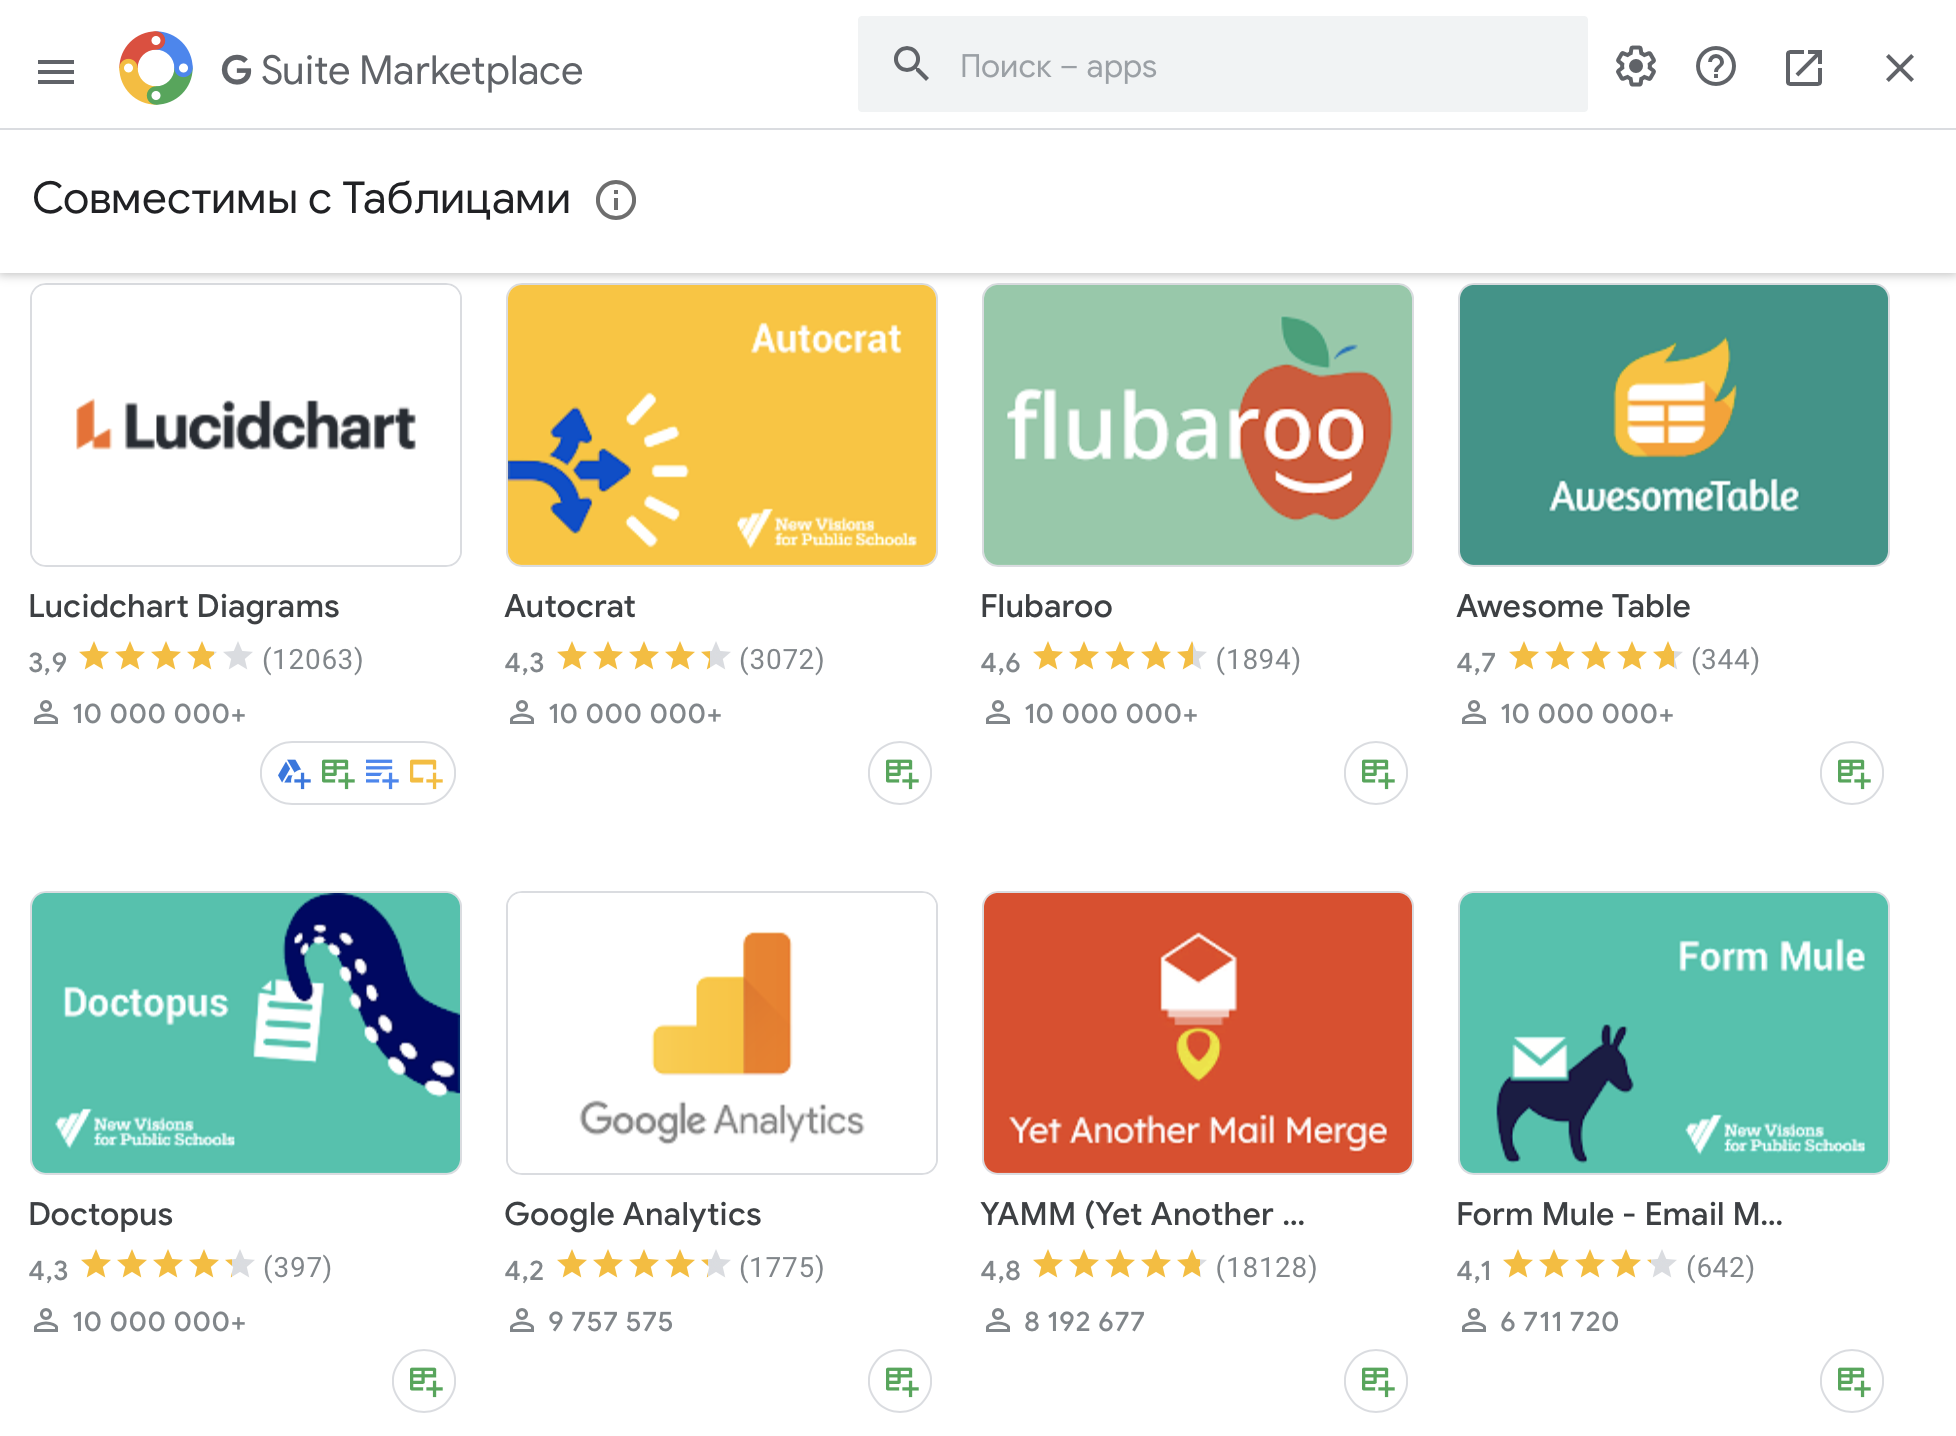This screenshot has width=1956, height=1436.
Task: Click Google Analytics review count (1775)
Action: 782,1267
